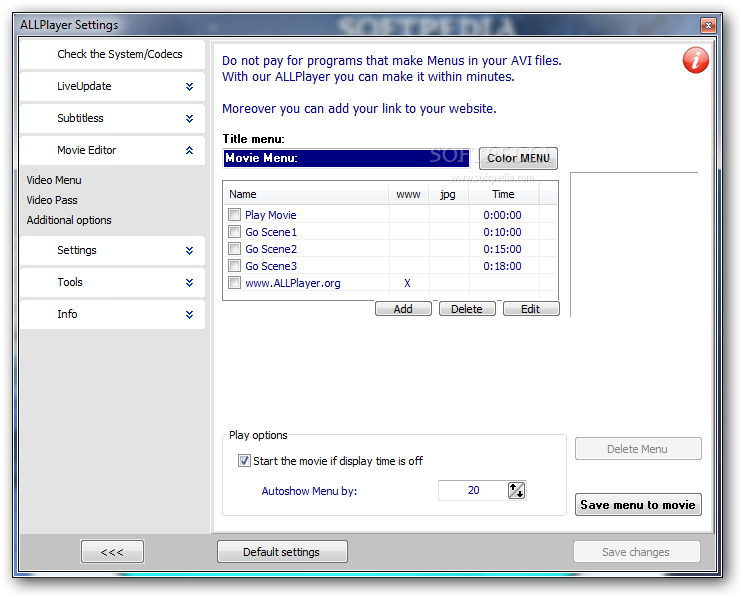
Task: Open the Video Pass item
Action: (x=52, y=200)
